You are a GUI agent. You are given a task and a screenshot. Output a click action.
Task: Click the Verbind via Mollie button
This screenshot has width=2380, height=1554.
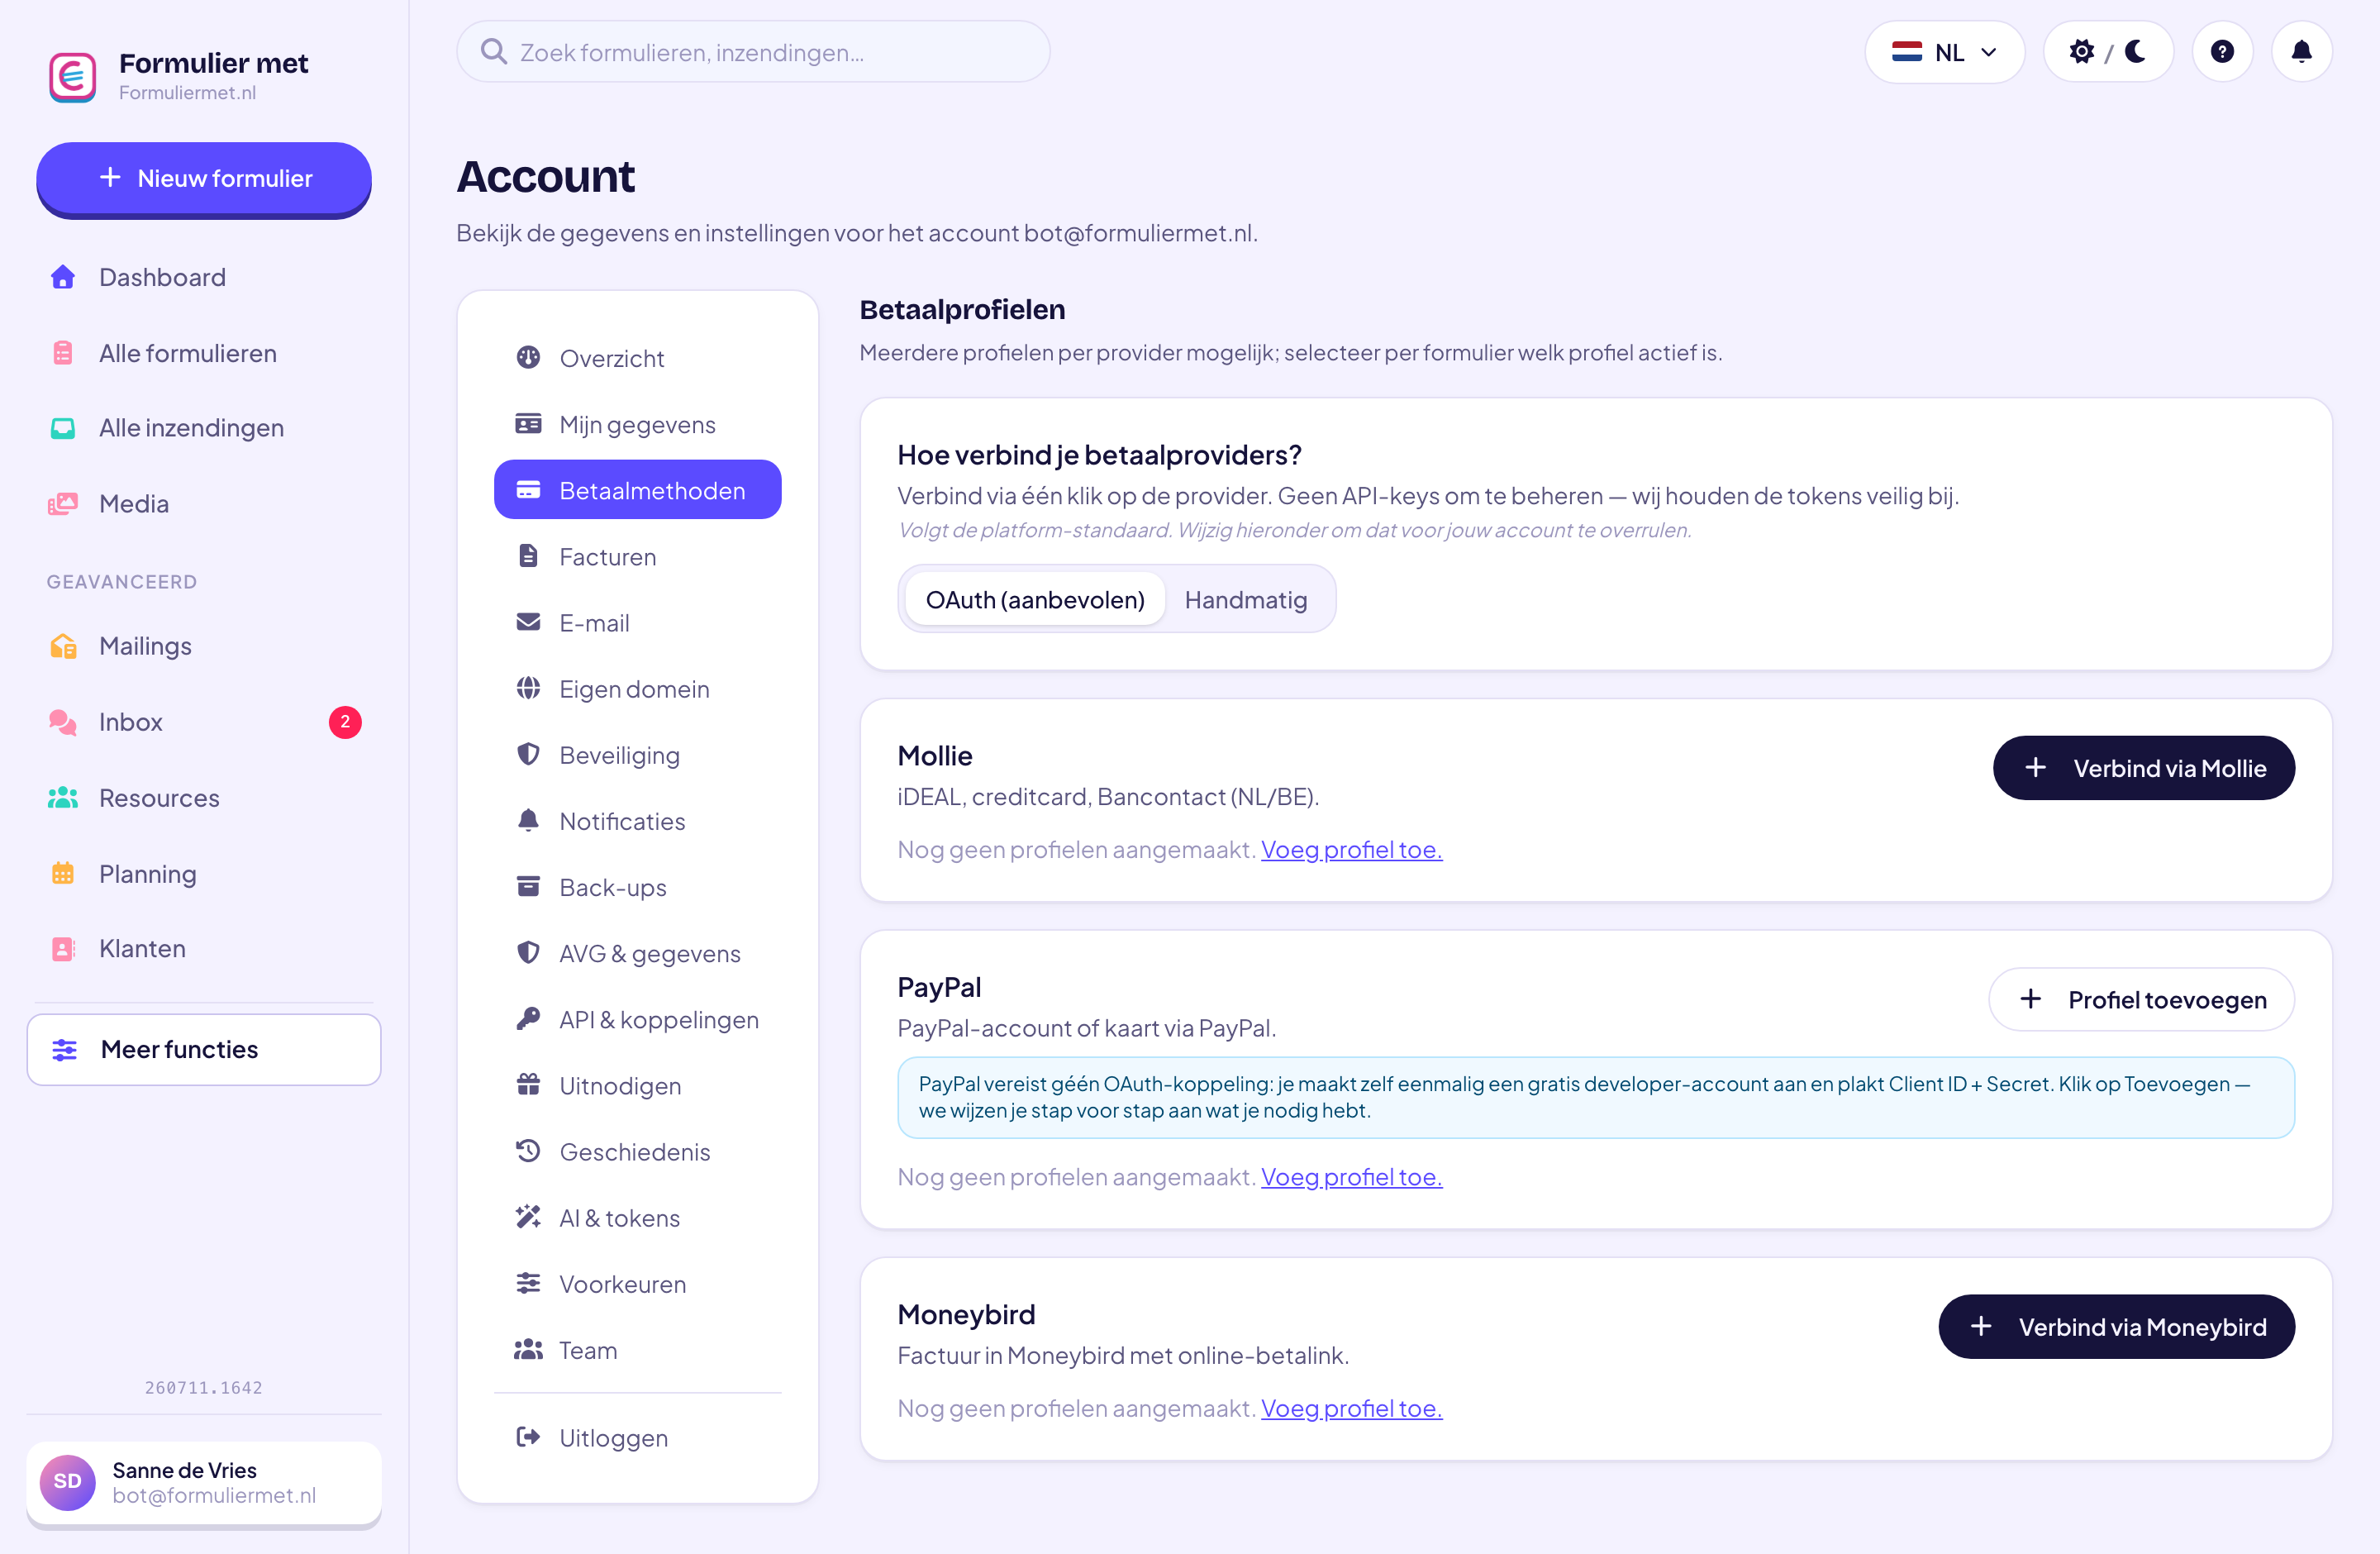pos(2143,768)
